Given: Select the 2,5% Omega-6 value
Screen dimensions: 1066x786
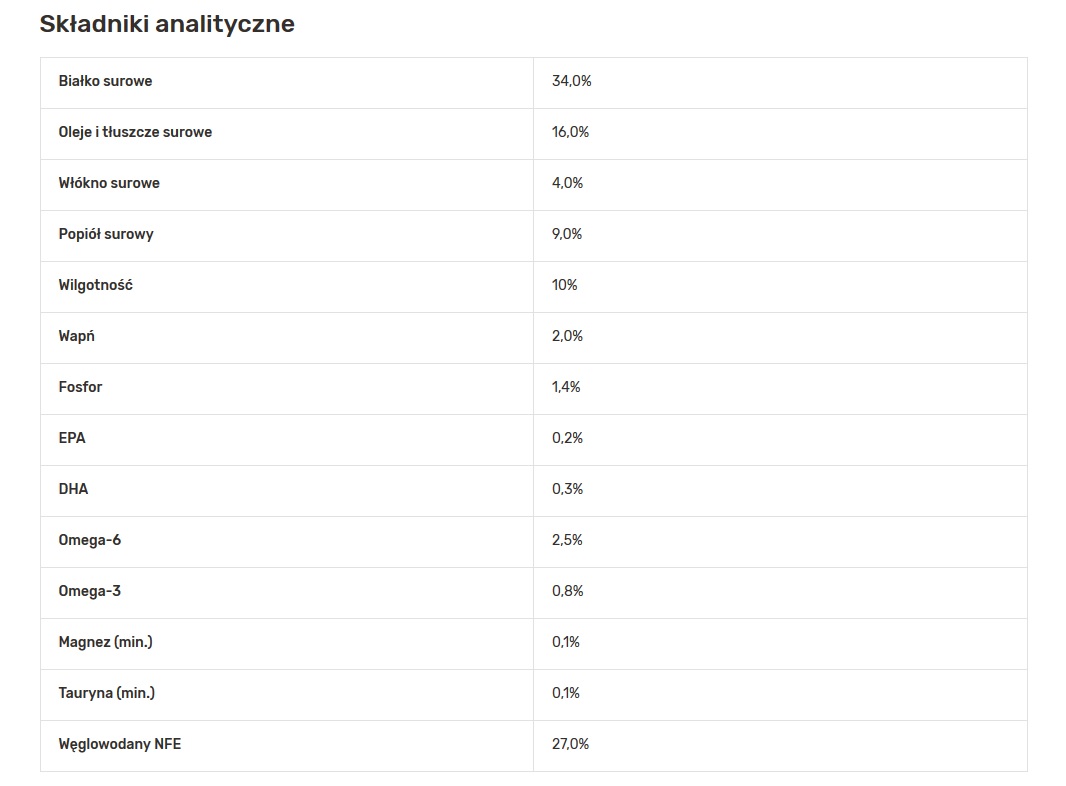Looking at the screenshot, I should coord(567,540).
